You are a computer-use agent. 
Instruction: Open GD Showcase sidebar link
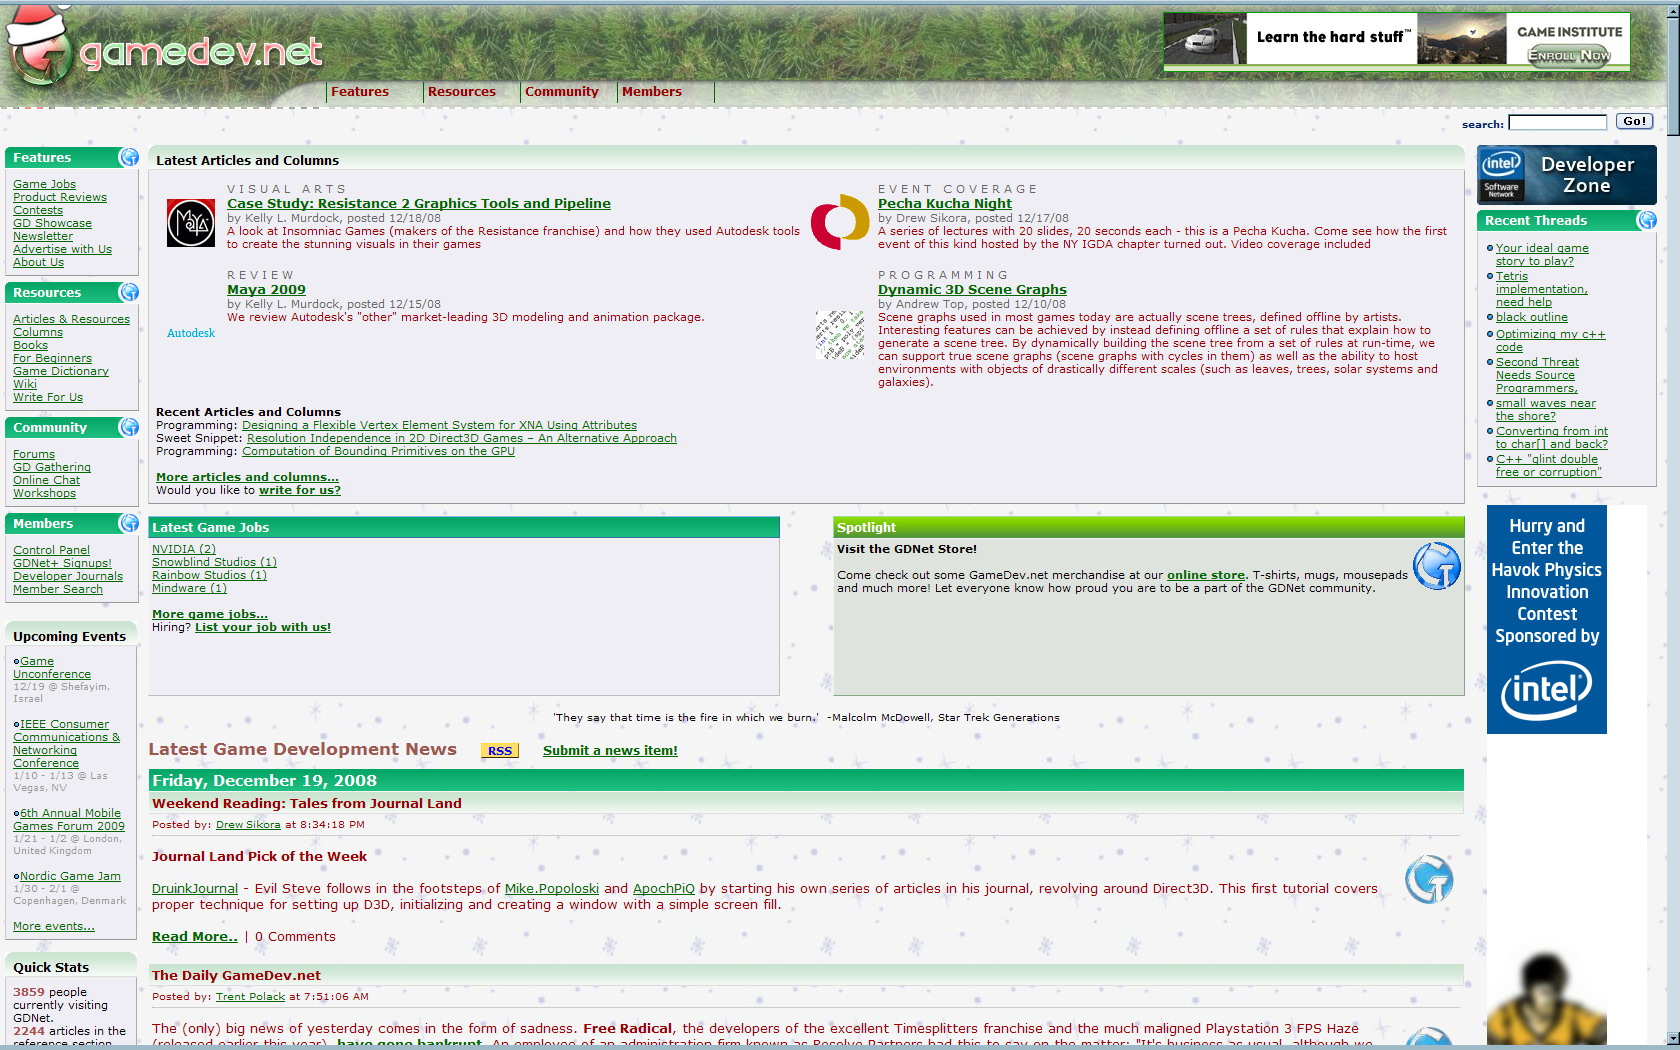pos(52,223)
